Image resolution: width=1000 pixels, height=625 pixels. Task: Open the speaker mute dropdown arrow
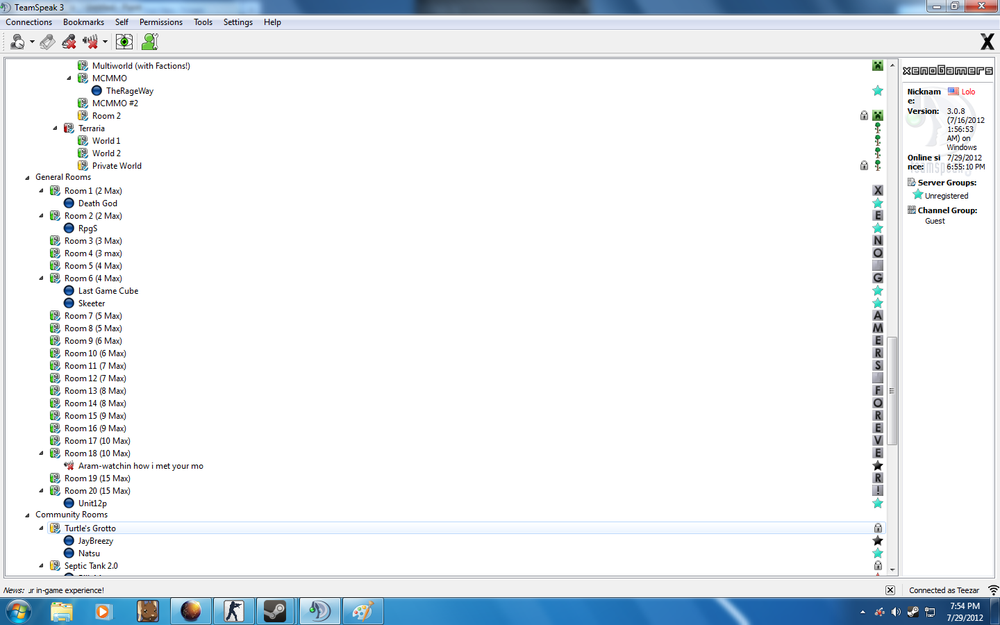105,42
